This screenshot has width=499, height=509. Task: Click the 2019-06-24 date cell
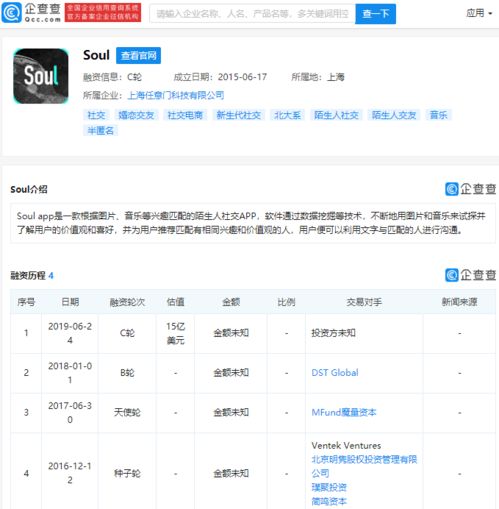click(70, 333)
